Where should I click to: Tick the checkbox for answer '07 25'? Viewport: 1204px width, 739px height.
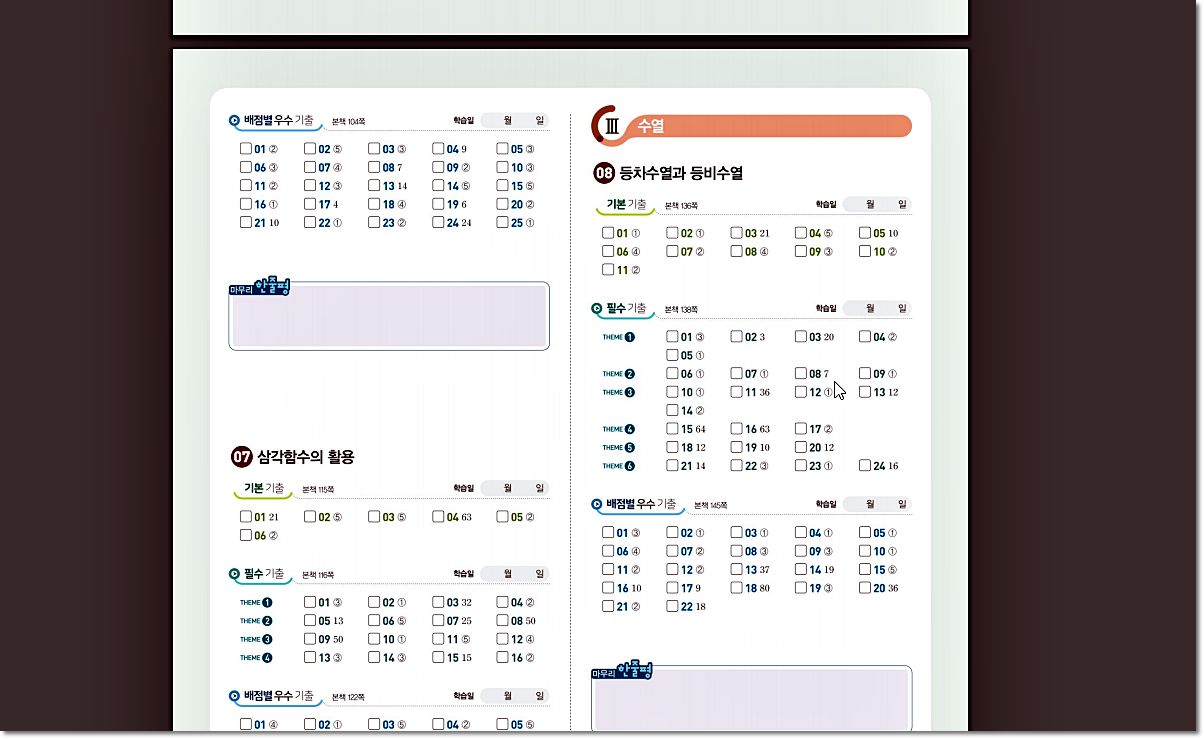(439, 621)
